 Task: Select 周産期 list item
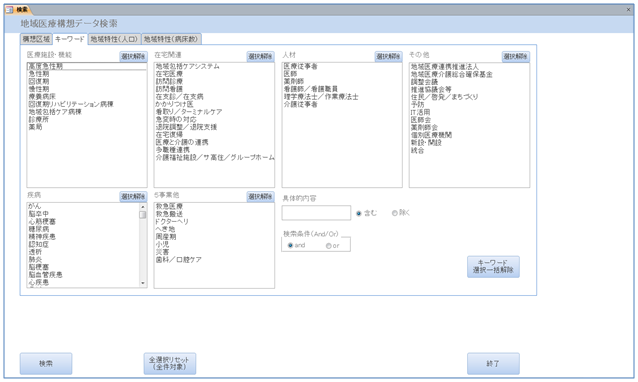(x=214, y=236)
